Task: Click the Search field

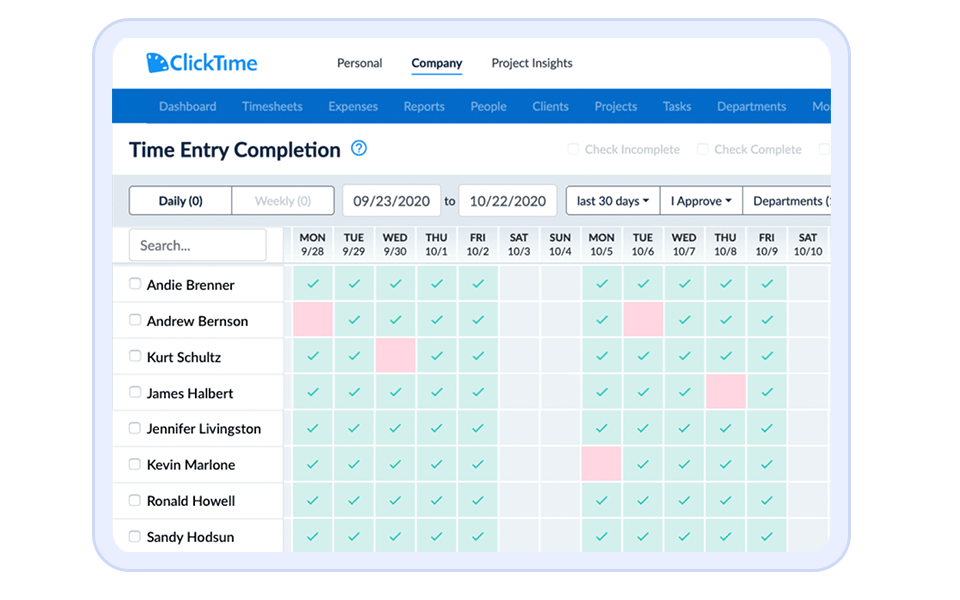Action: [197, 244]
